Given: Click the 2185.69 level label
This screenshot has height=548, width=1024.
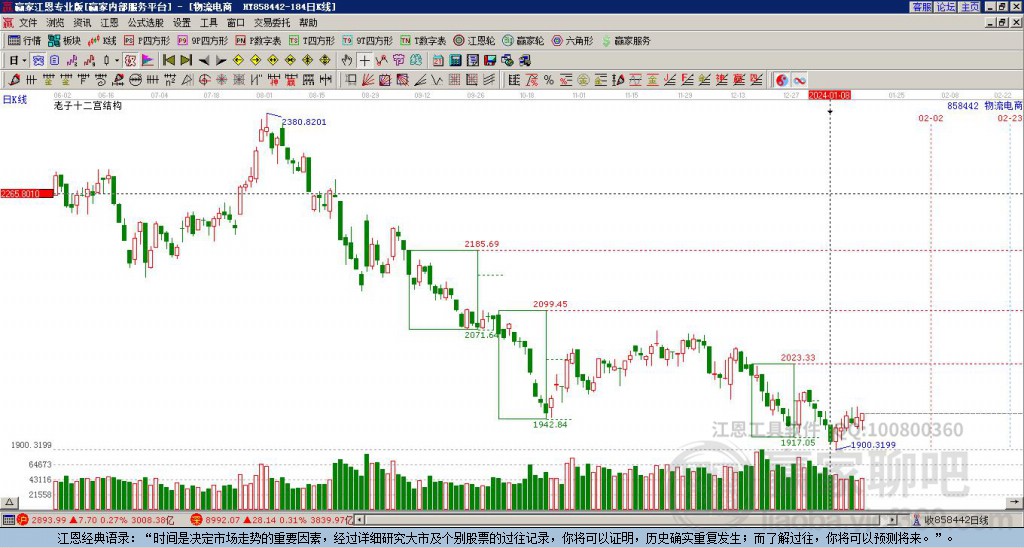Looking at the screenshot, I should click(x=482, y=244).
